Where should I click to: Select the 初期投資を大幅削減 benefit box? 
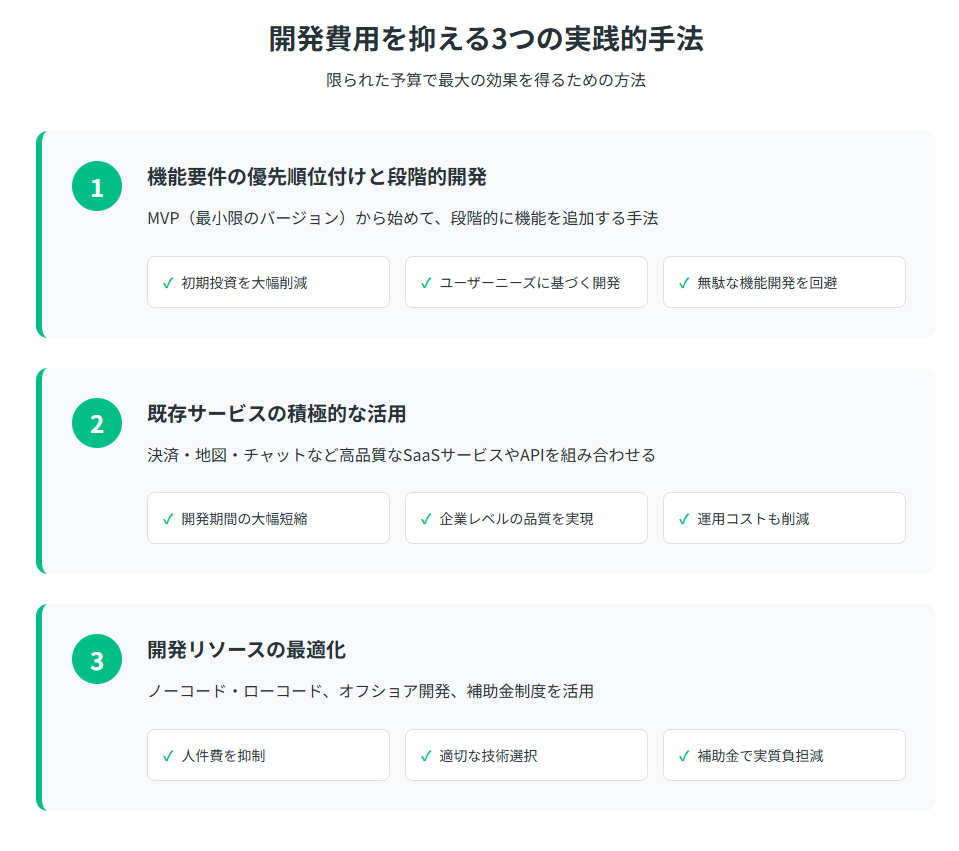(268, 282)
